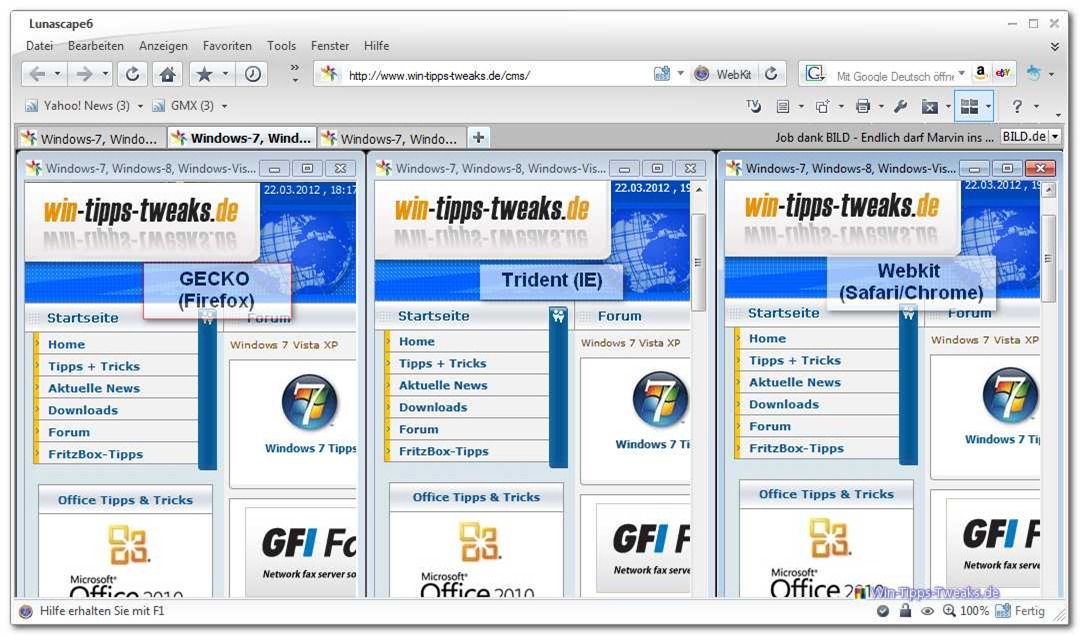
Task: Click the new window icon with plus
Action: pos(822,106)
